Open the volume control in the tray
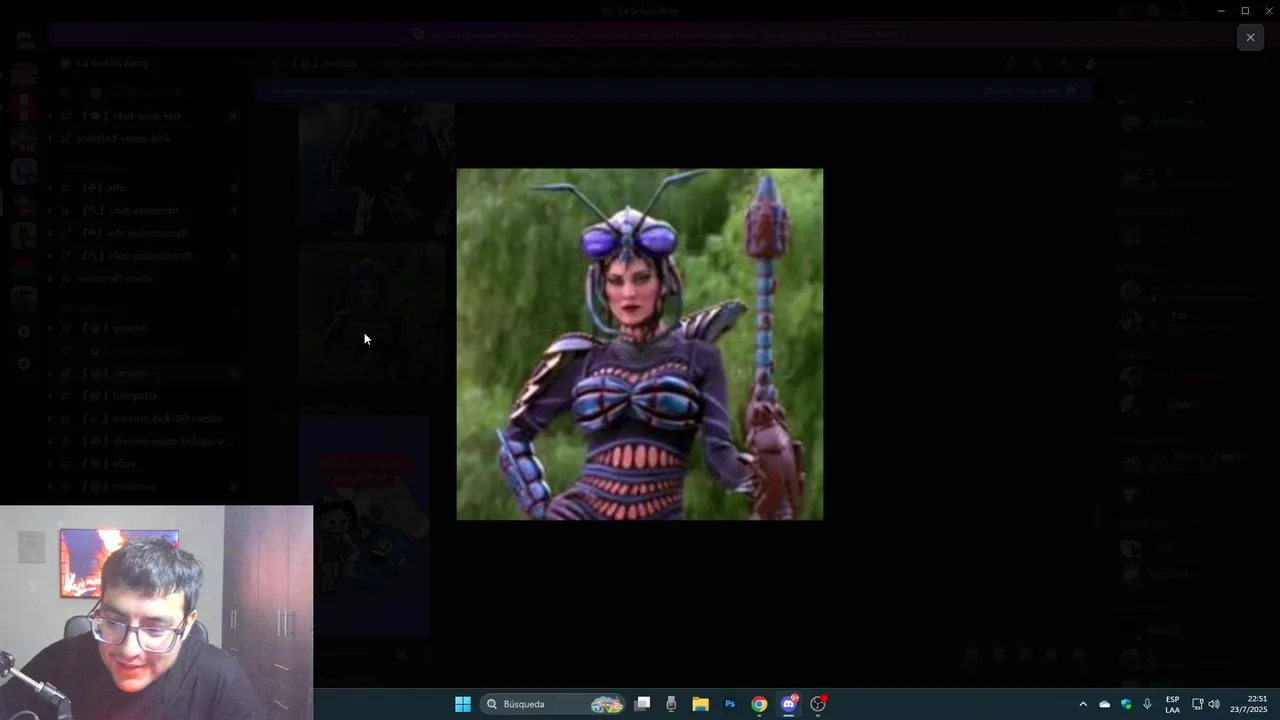The image size is (1280, 720). 1214,704
